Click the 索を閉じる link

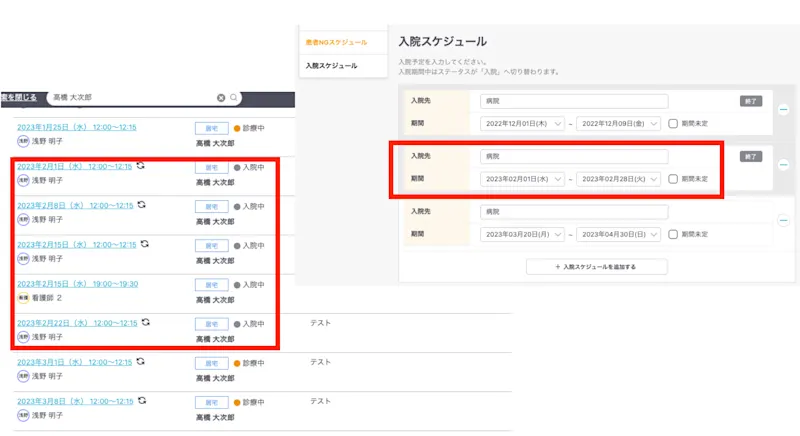19,97
